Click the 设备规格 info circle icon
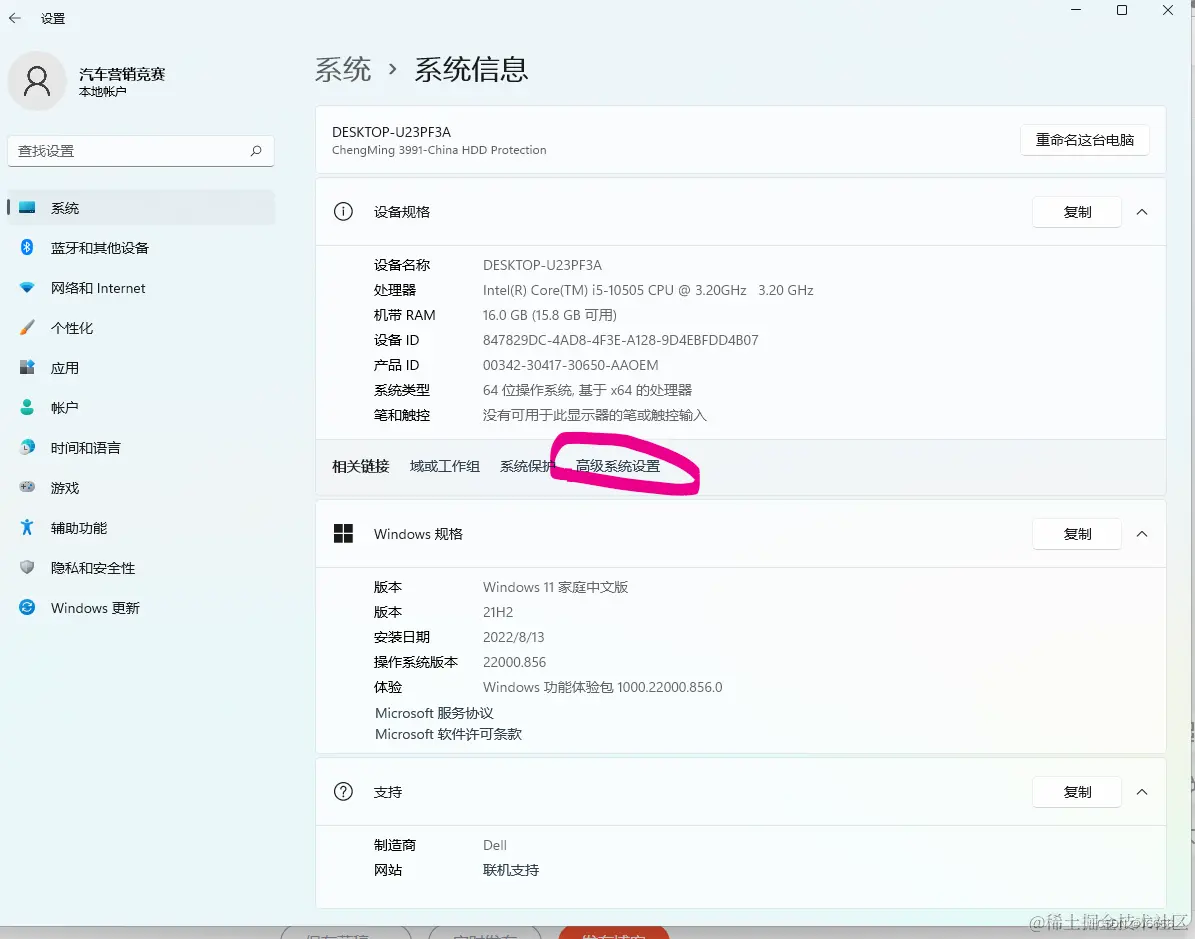Screen dimensions: 1195x939 (343, 212)
